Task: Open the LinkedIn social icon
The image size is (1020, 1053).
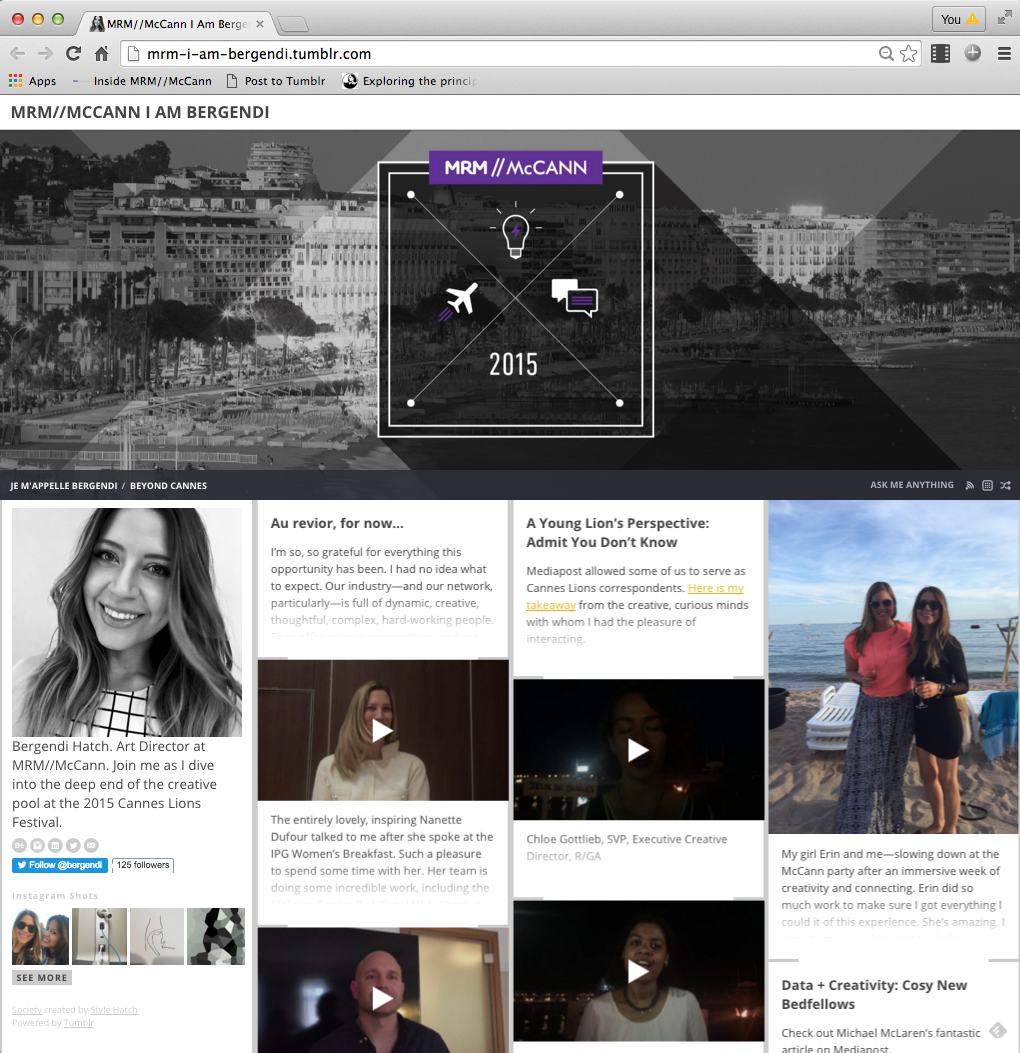Action: pos(55,845)
